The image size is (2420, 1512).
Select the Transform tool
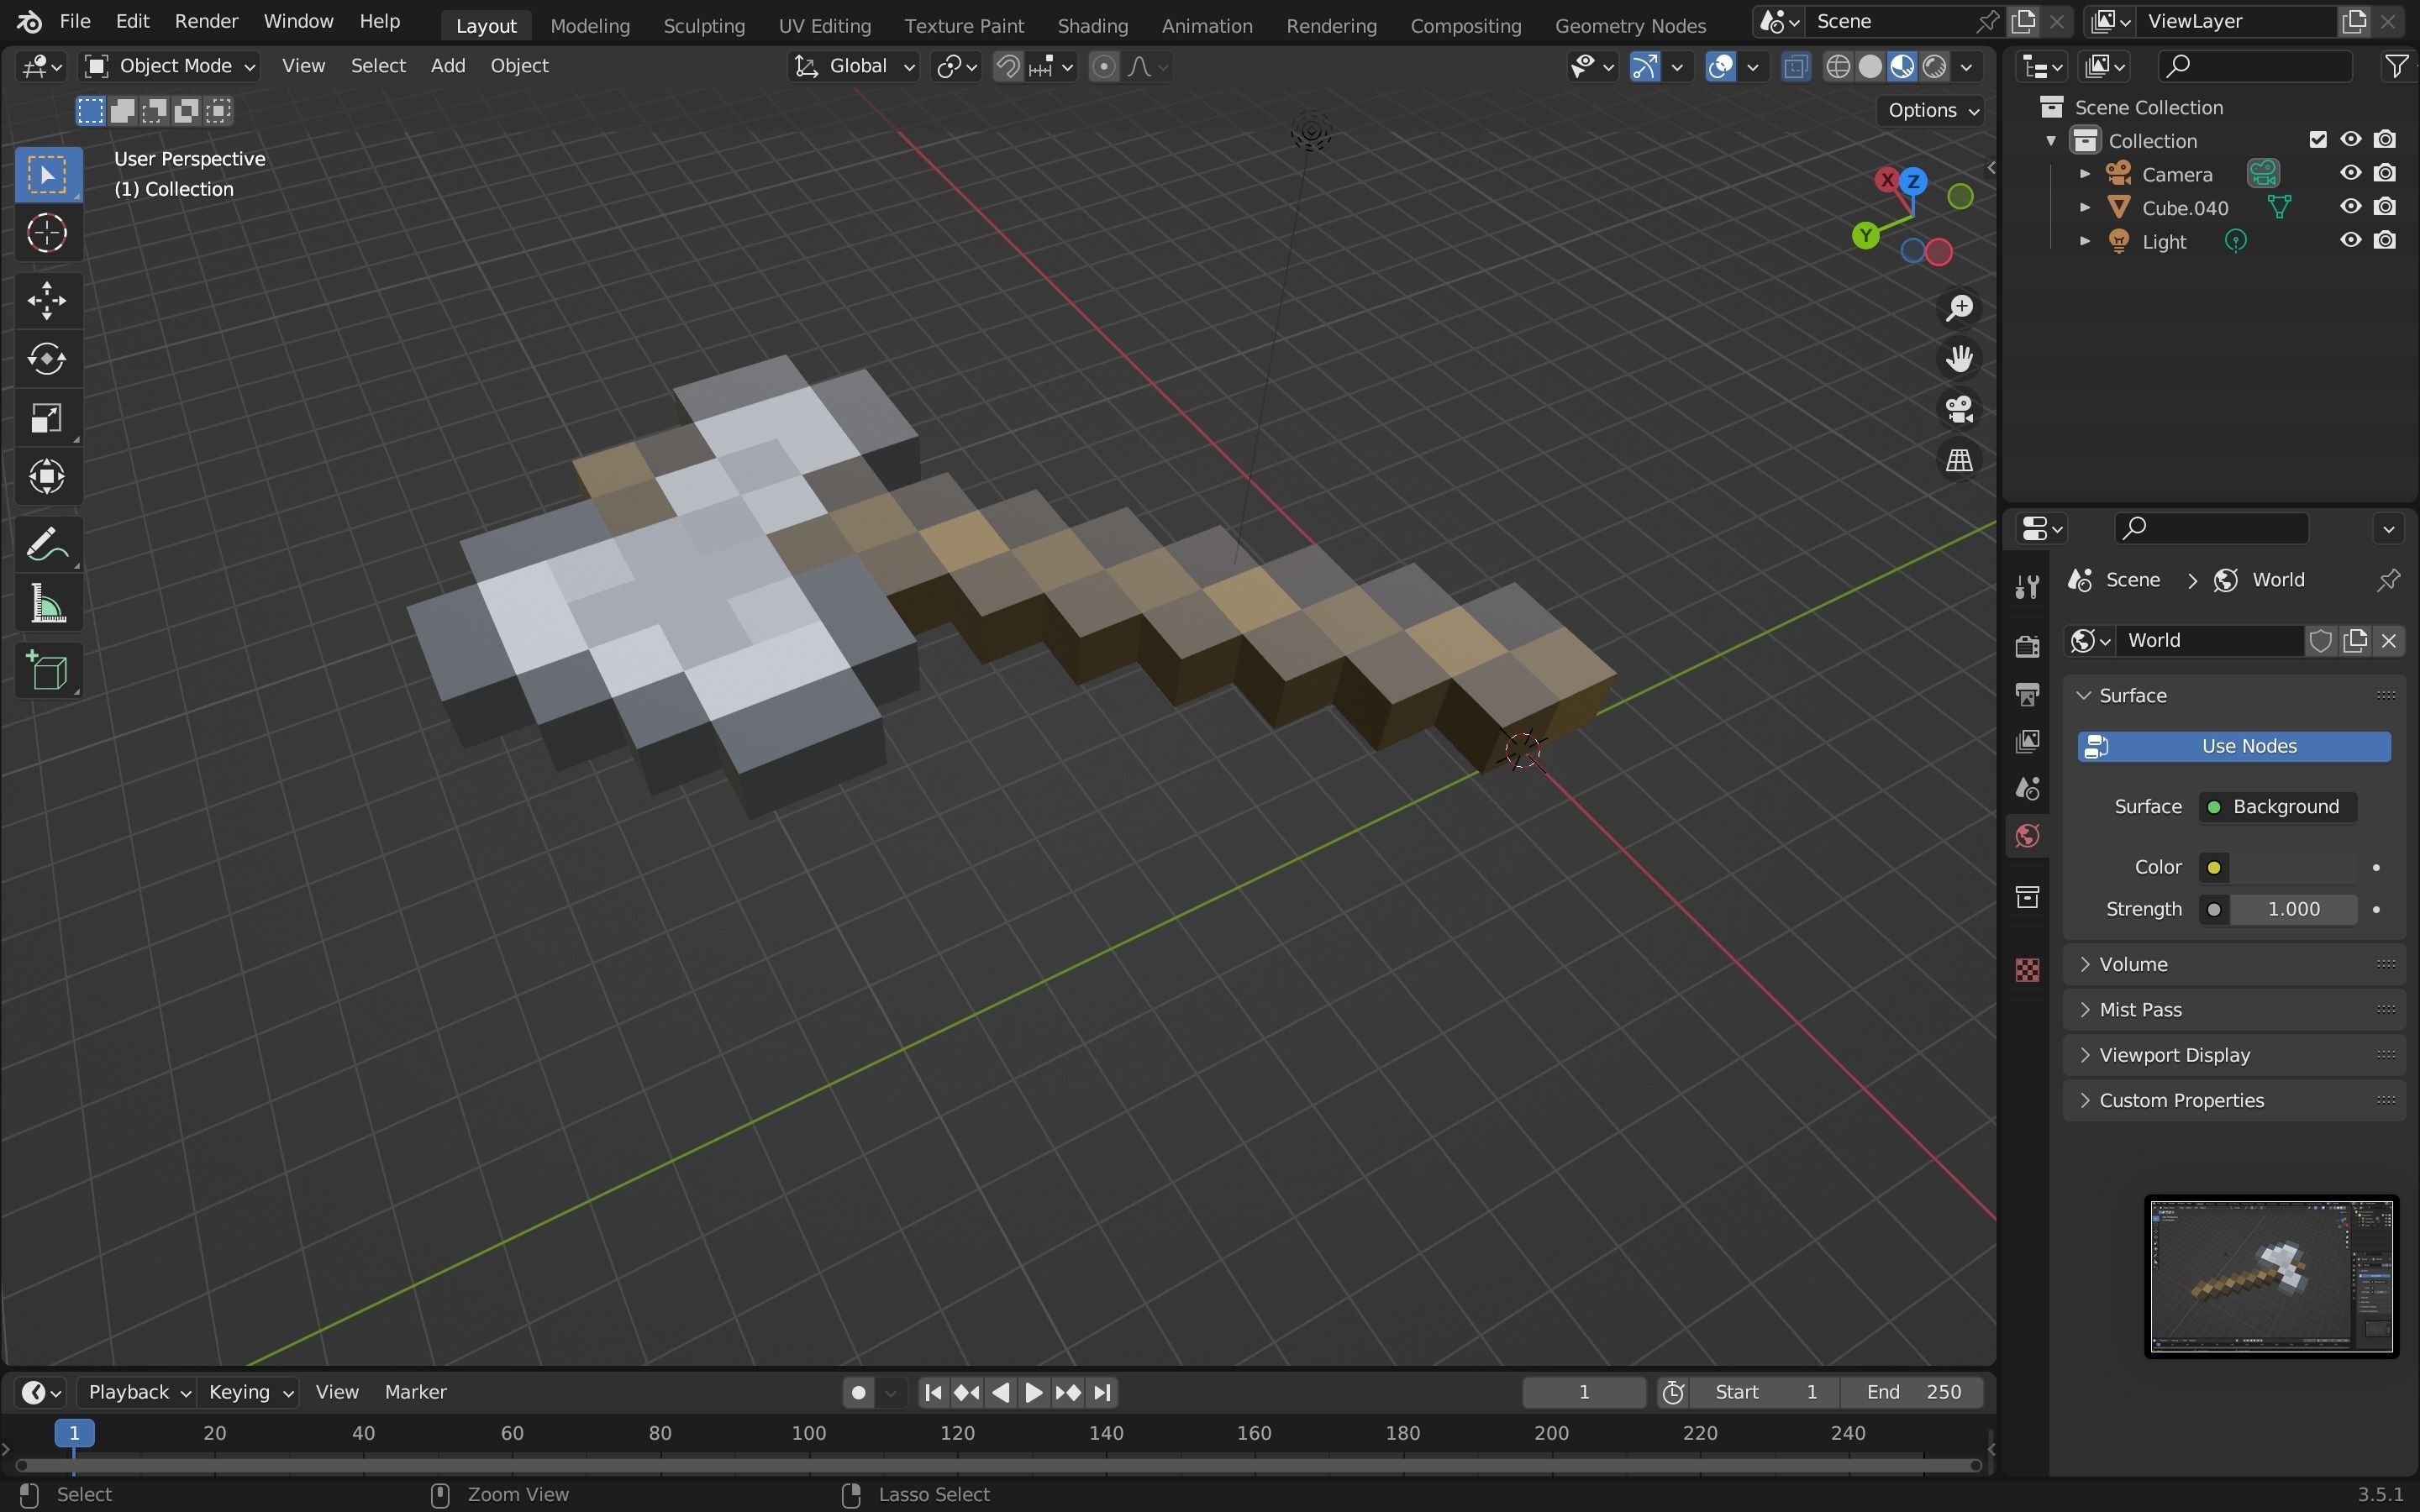coord(47,476)
